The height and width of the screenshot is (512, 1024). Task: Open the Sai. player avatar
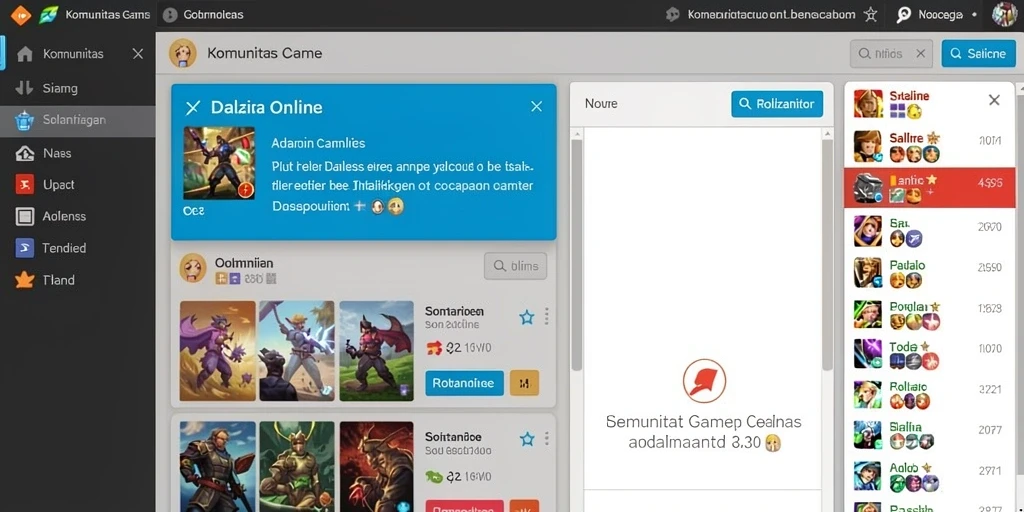868,231
